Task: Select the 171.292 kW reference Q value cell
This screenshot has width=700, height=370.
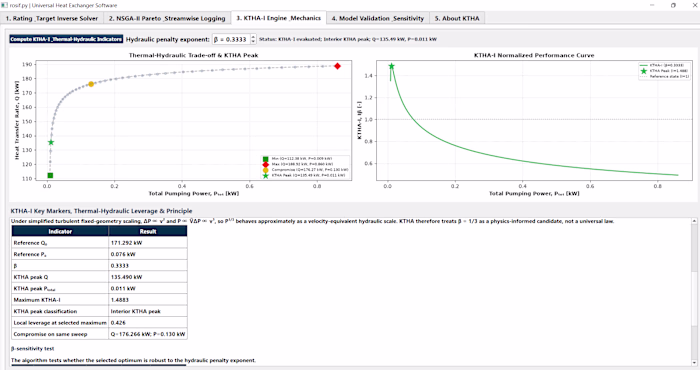Action: coord(148,243)
